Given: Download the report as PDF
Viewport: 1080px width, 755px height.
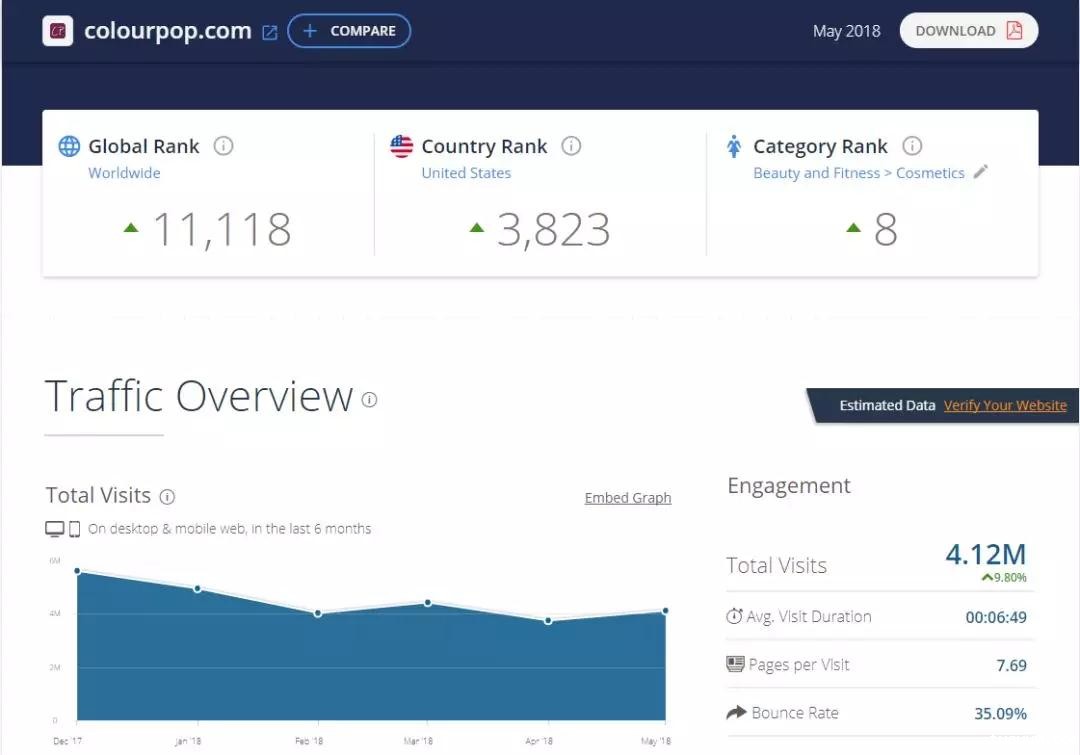Looking at the screenshot, I should 968,31.
